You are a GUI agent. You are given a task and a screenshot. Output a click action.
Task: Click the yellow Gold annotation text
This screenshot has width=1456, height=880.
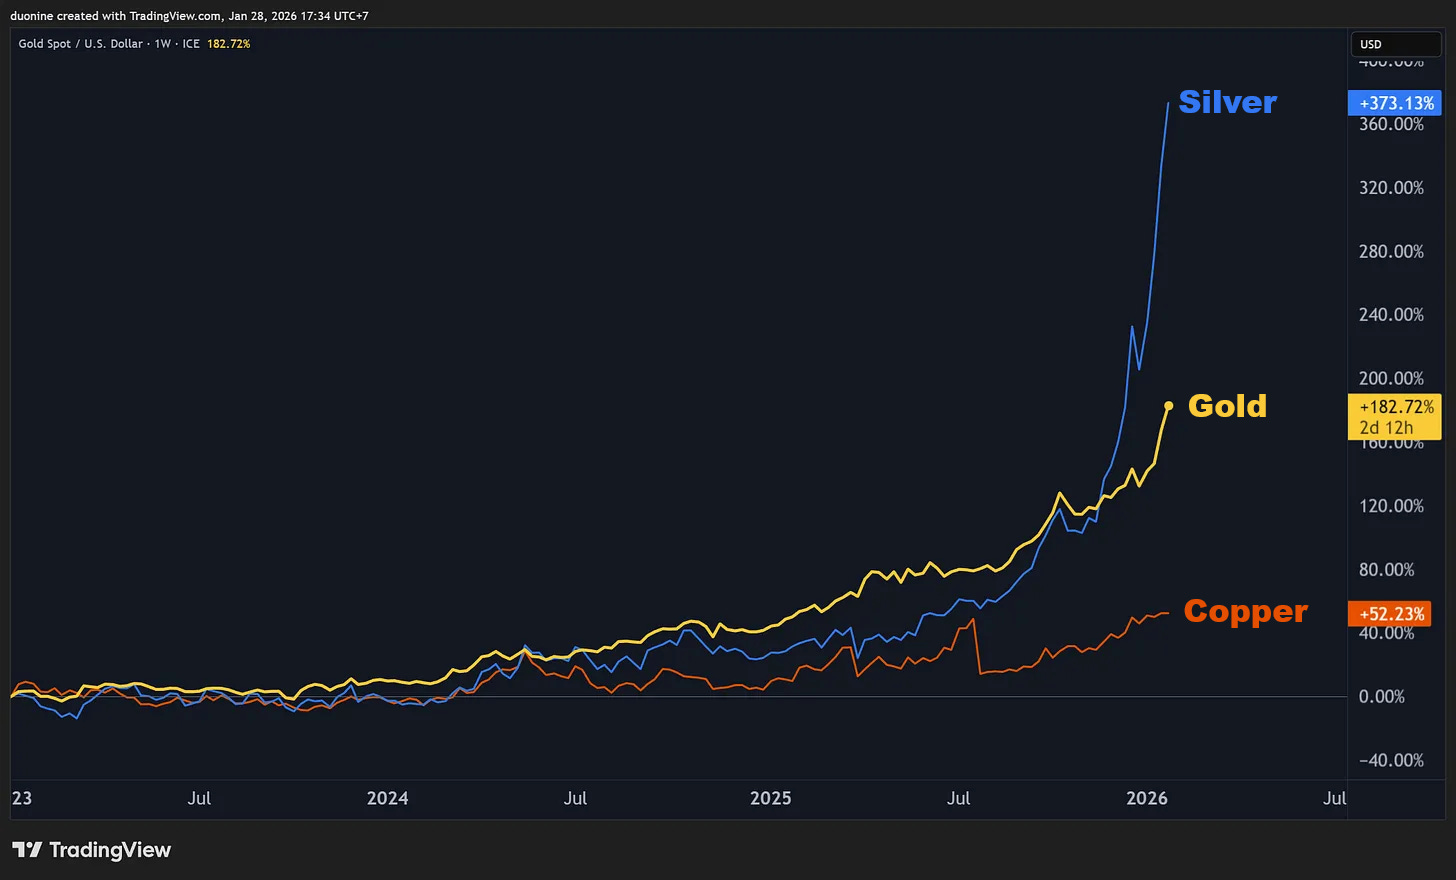[x=1227, y=405]
